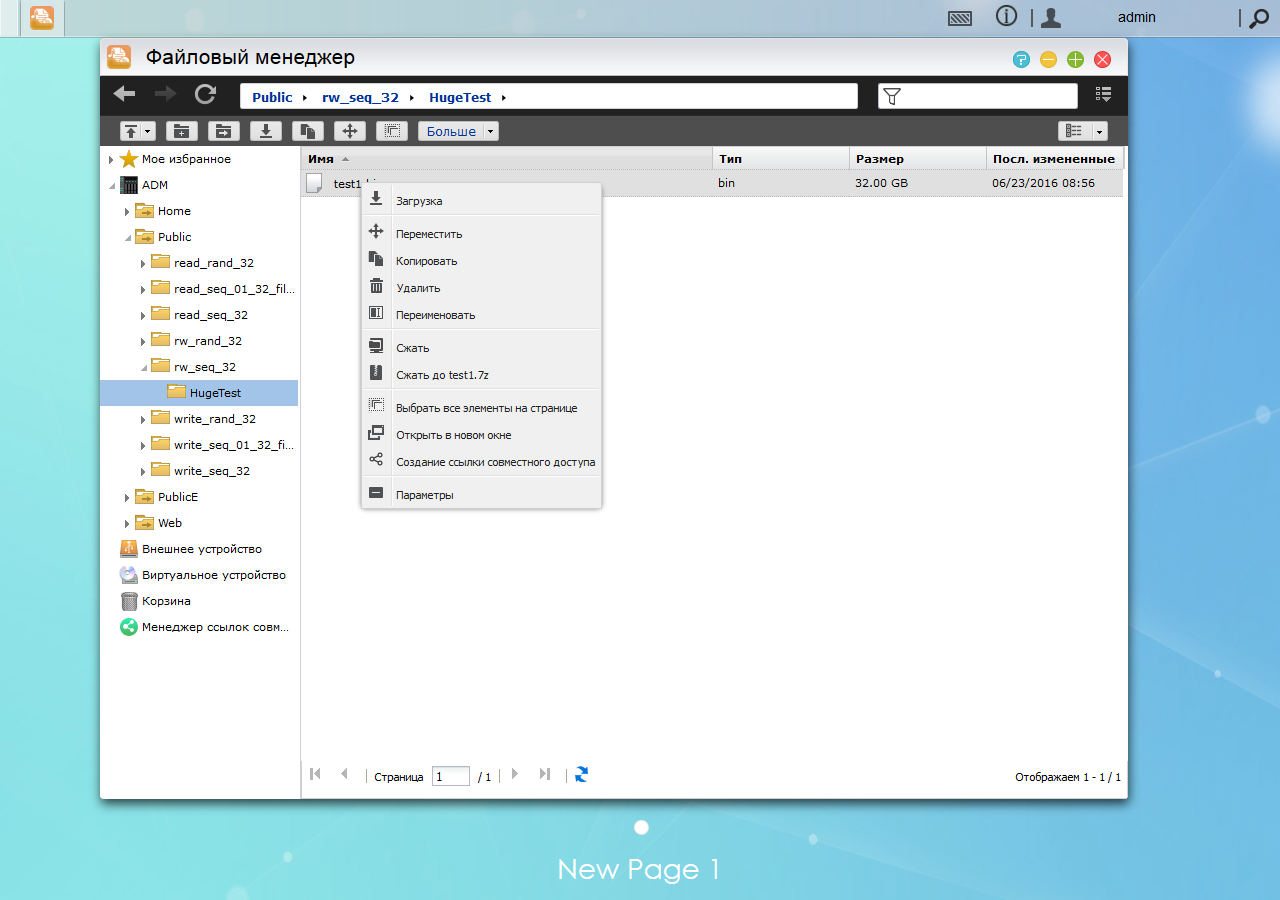Click the striped keyboard-like icon in the top bar
This screenshot has width=1280, height=900.
coord(960,18)
